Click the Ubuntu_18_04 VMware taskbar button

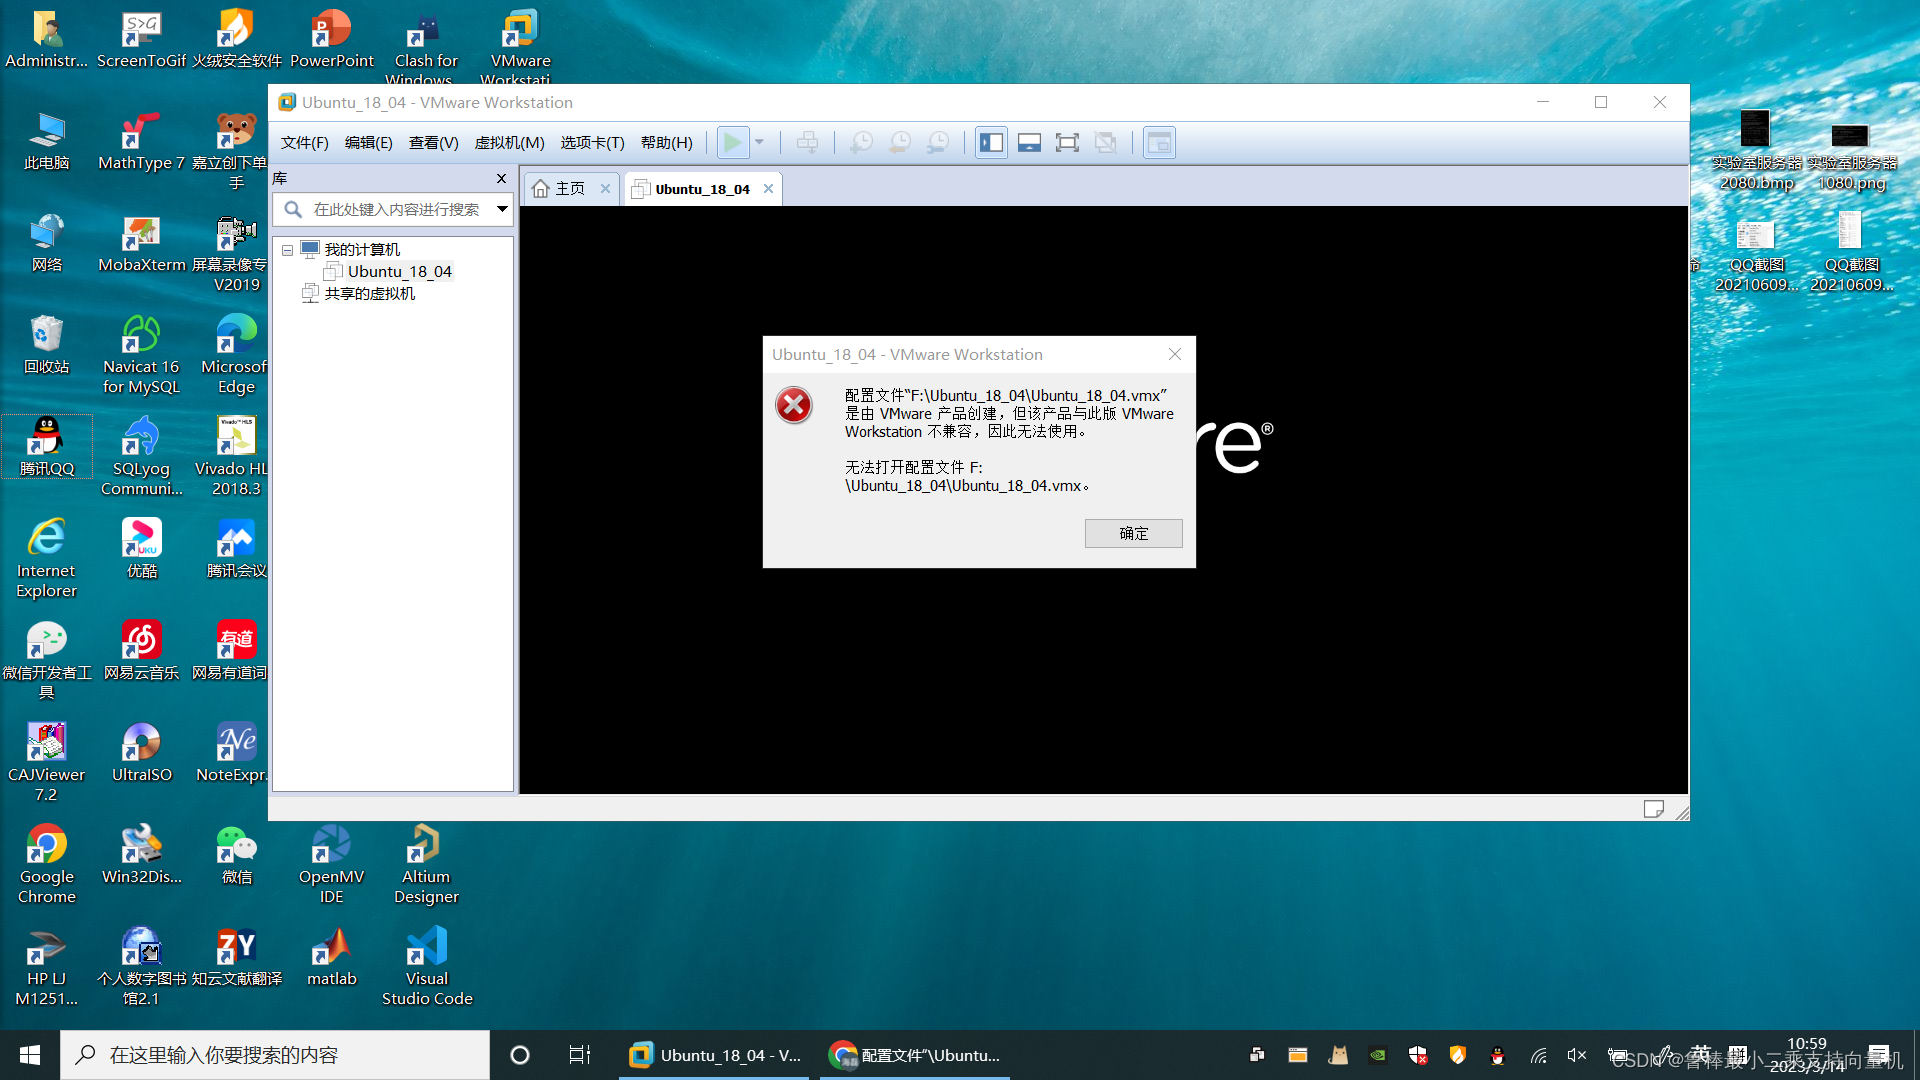pyautogui.click(x=714, y=1055)
